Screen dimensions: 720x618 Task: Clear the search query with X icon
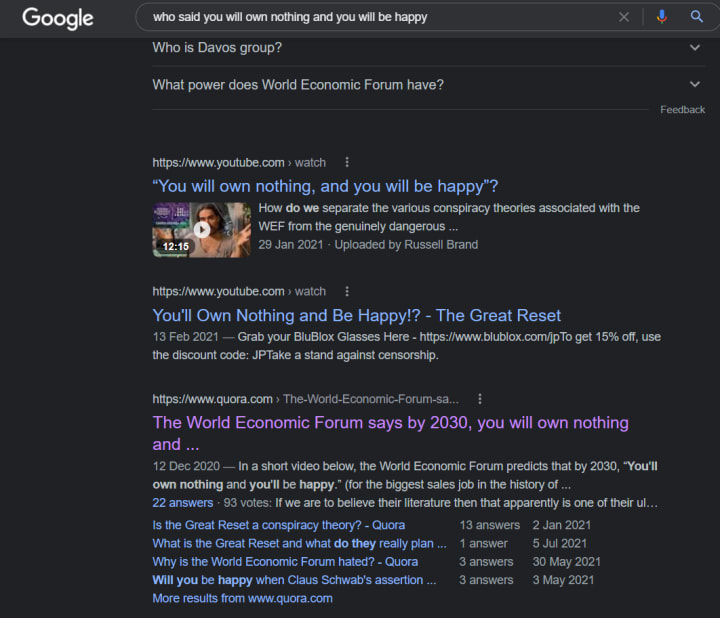pyautogui.click(x=624, y=17)
